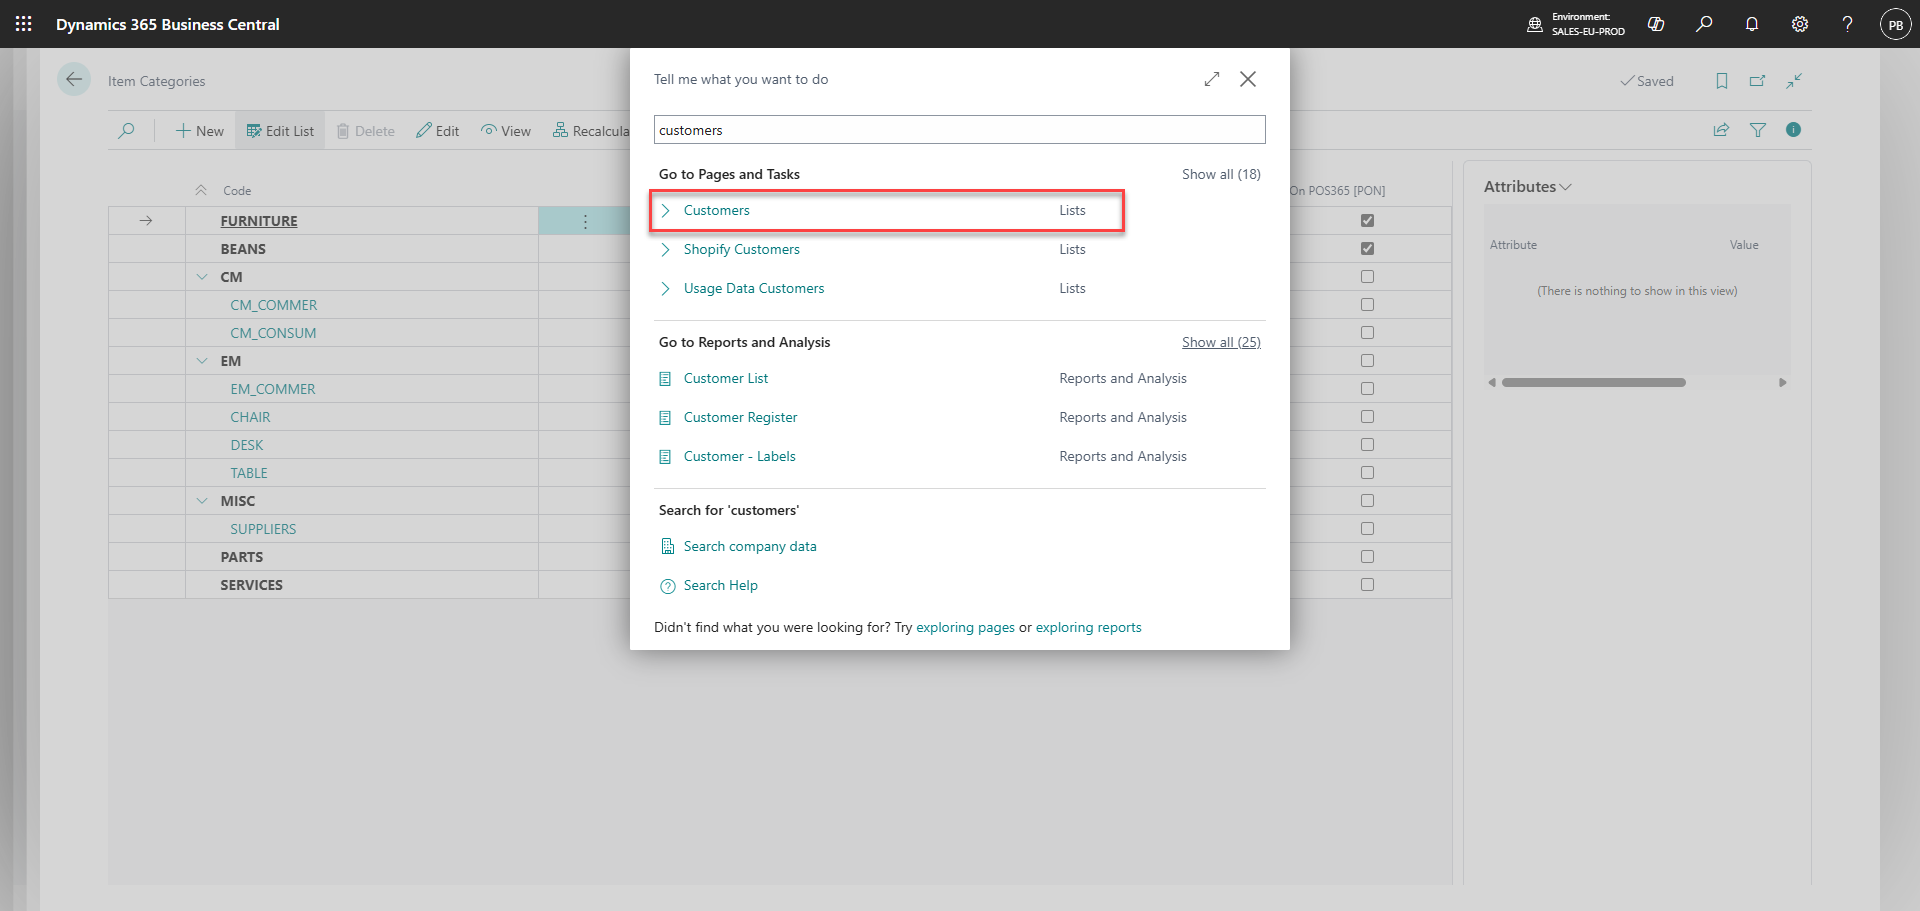
Task: Check POS365 checkbox for EM
Action: 1367,361
